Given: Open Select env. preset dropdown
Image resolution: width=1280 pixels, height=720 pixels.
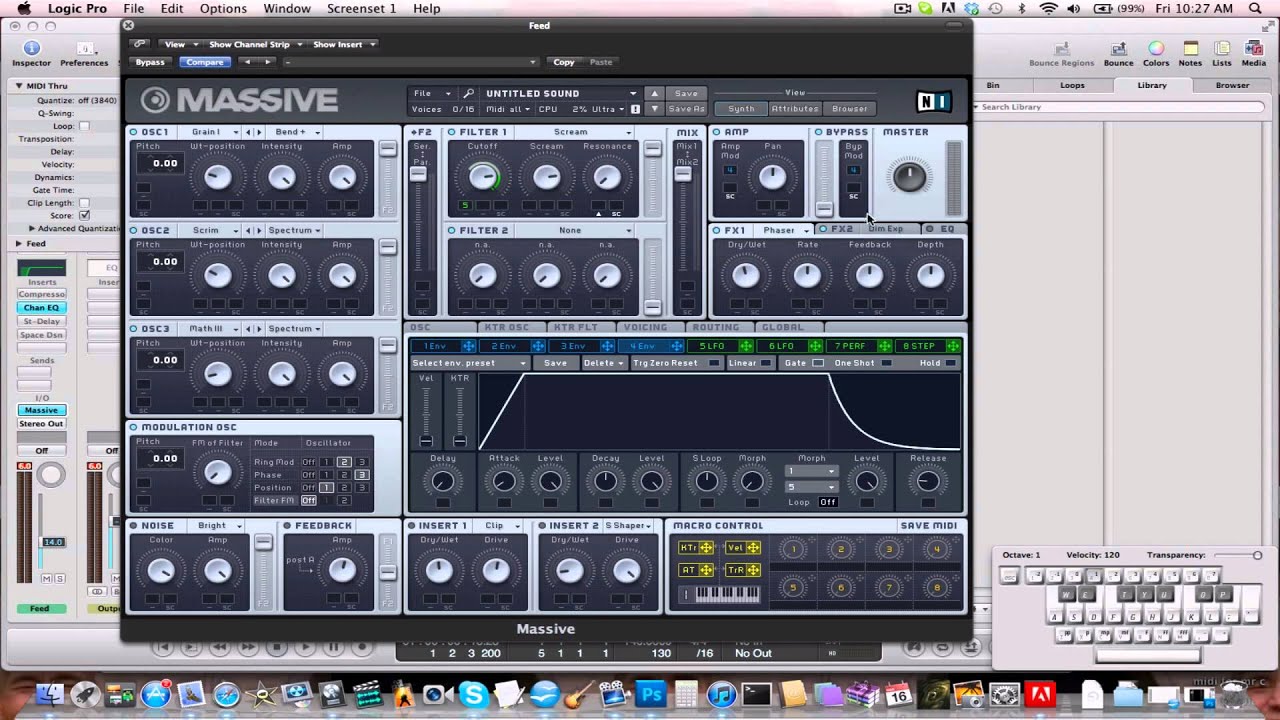Looking at the screenshot, I should coord(469,363).
